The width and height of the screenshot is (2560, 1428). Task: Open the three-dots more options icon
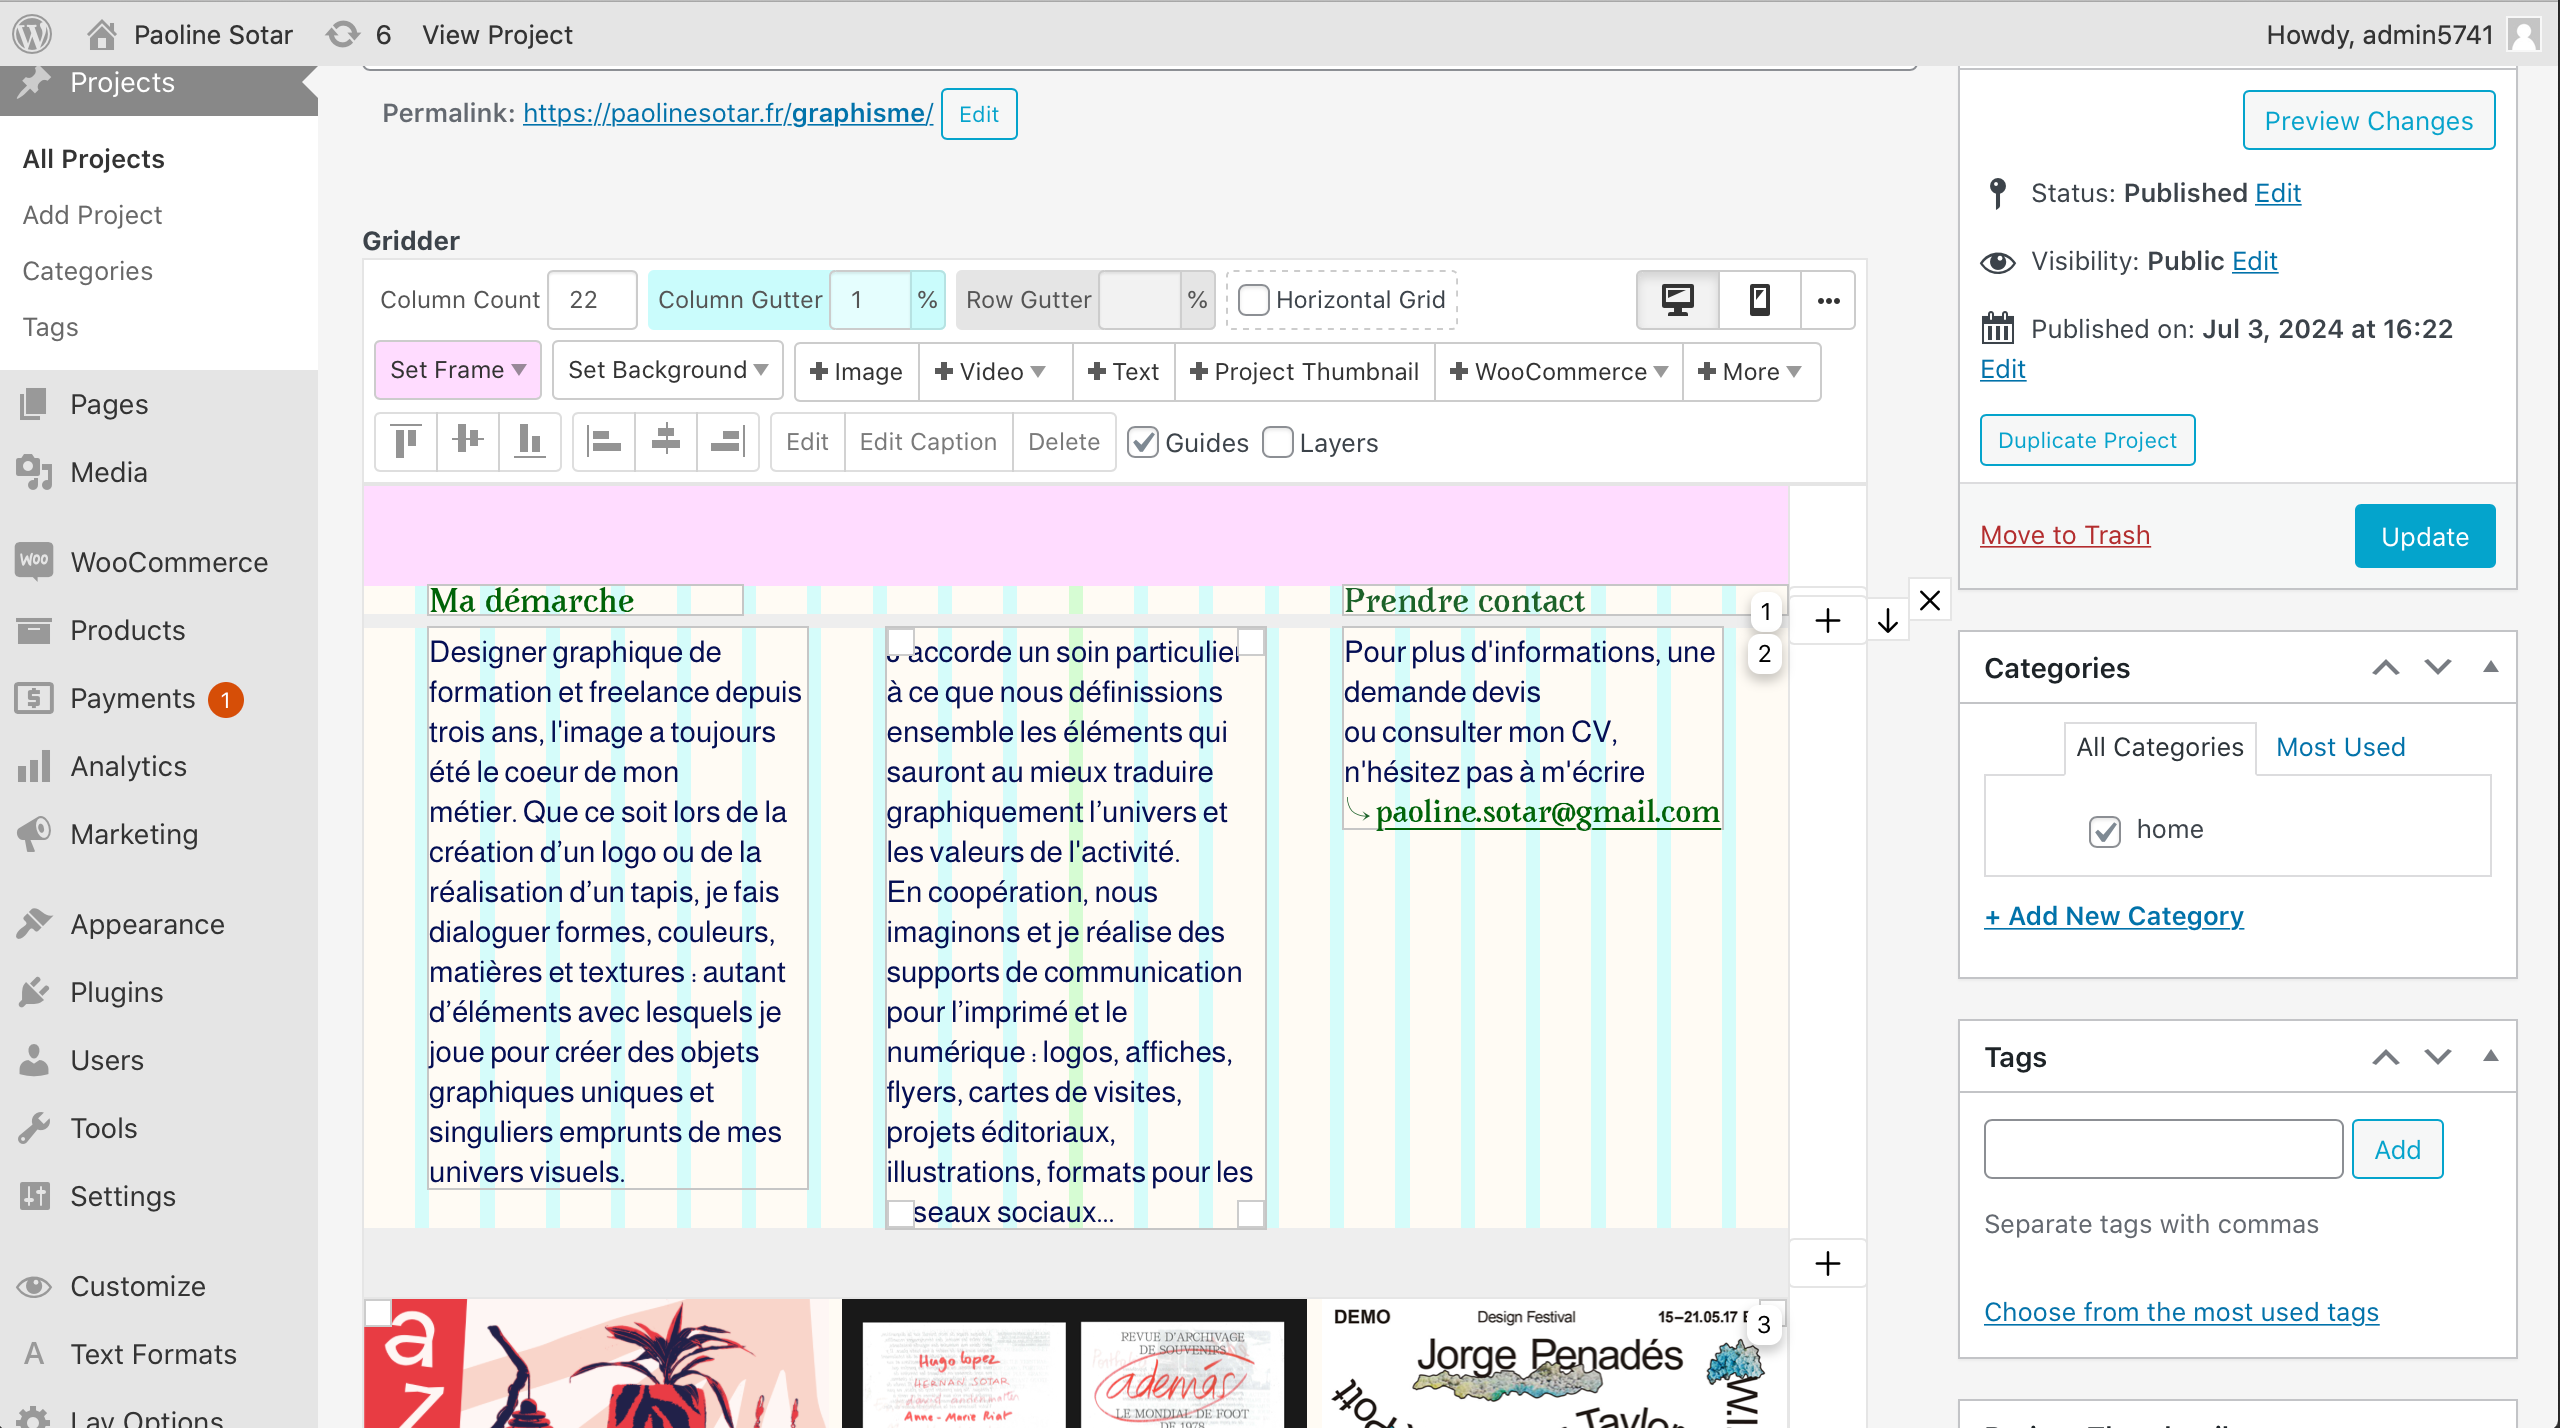coord(1828,300)
